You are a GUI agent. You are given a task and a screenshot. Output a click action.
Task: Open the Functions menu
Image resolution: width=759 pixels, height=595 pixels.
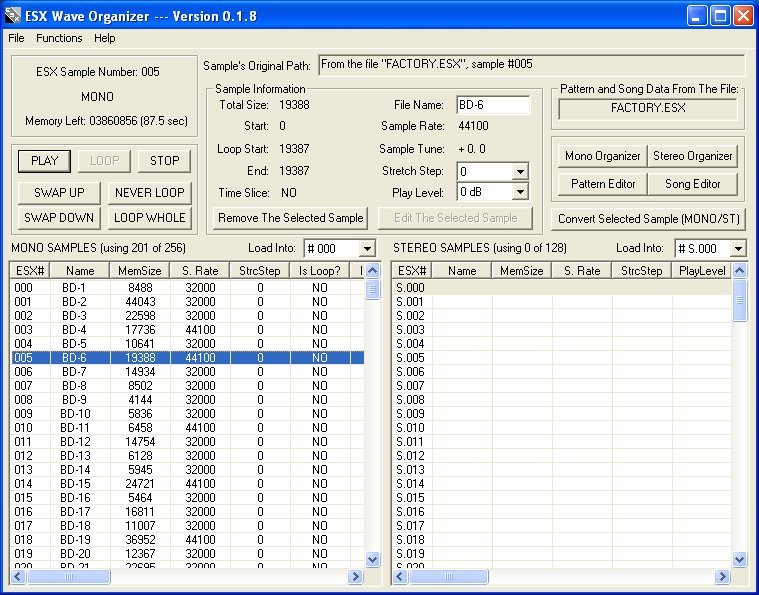click(x=59, y=38)
